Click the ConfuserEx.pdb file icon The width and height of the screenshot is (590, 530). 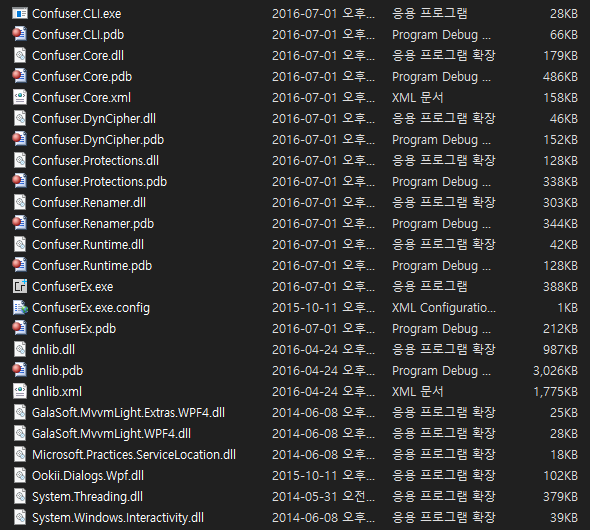(20, 329)
